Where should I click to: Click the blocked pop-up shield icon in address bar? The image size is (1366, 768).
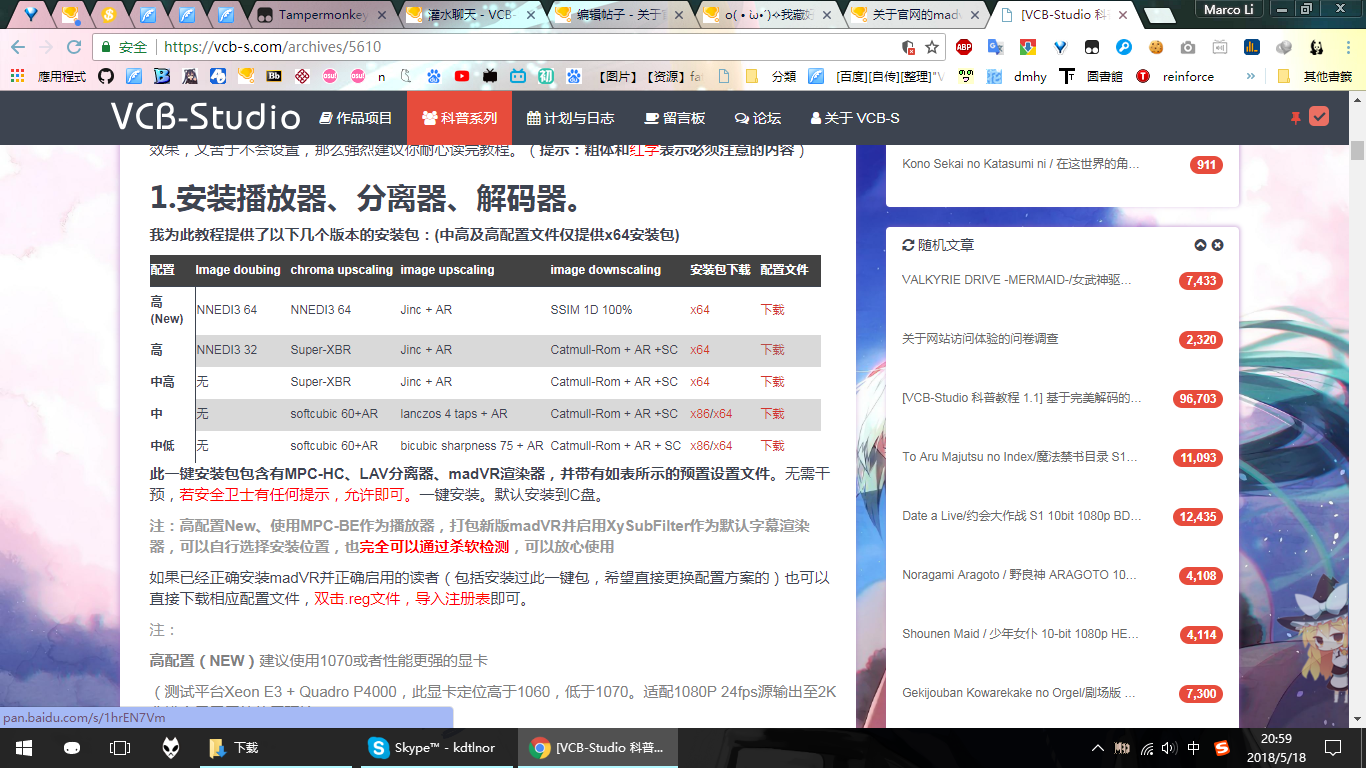(x=908, y=47)
